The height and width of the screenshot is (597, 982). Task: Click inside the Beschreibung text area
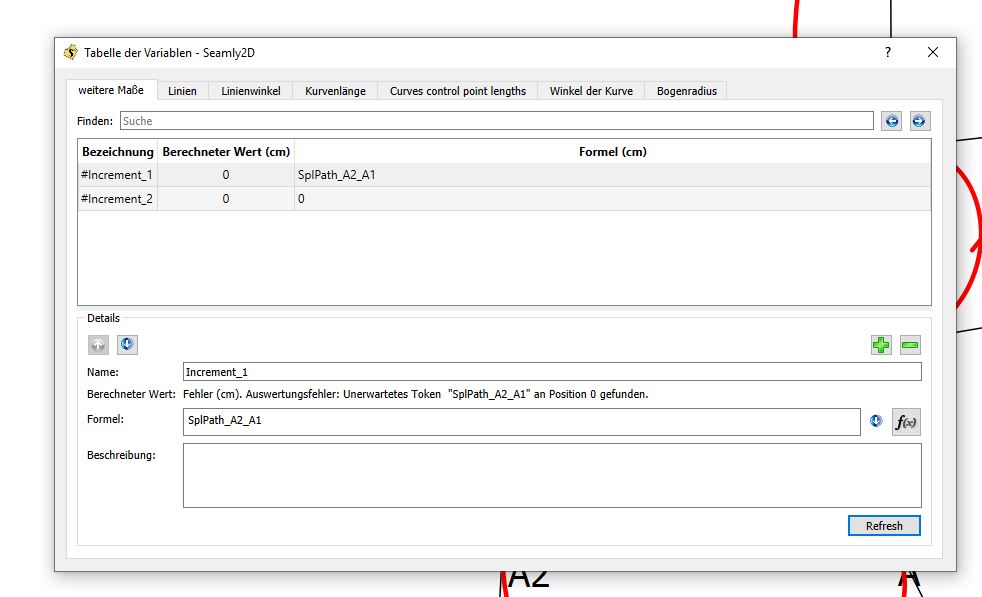point(551,476)
